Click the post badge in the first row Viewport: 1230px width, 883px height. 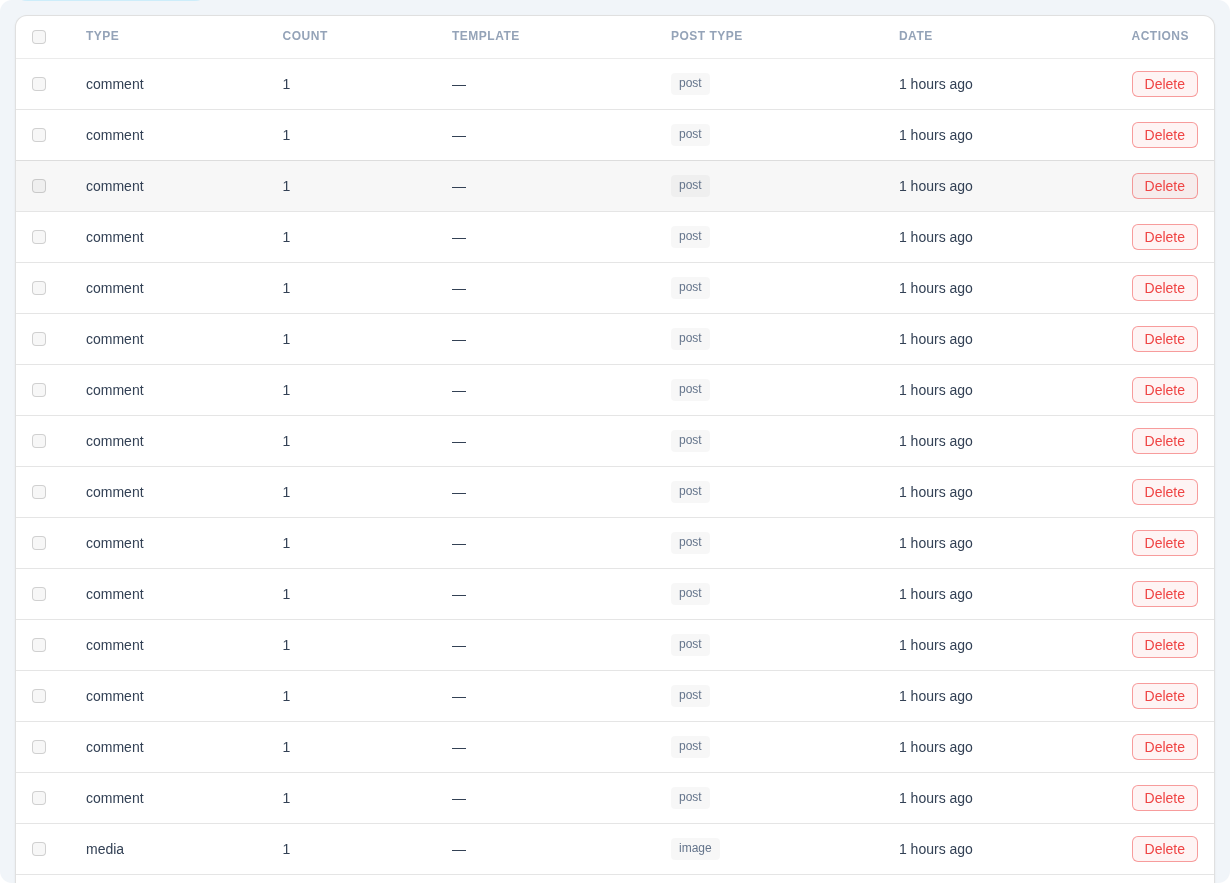point(690,84)
